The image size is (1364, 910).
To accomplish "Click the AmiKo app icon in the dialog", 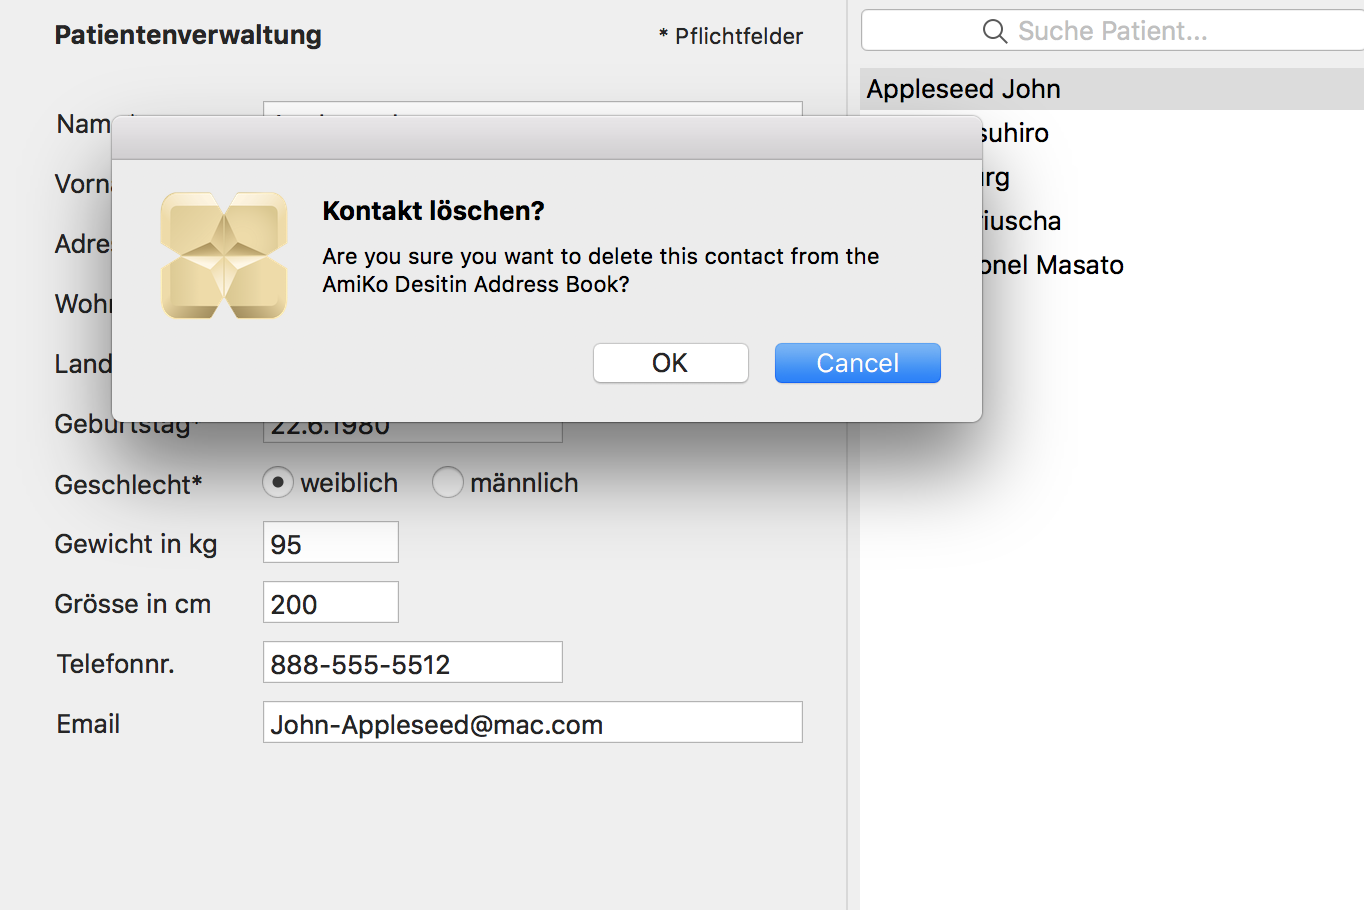I will 224,256.
